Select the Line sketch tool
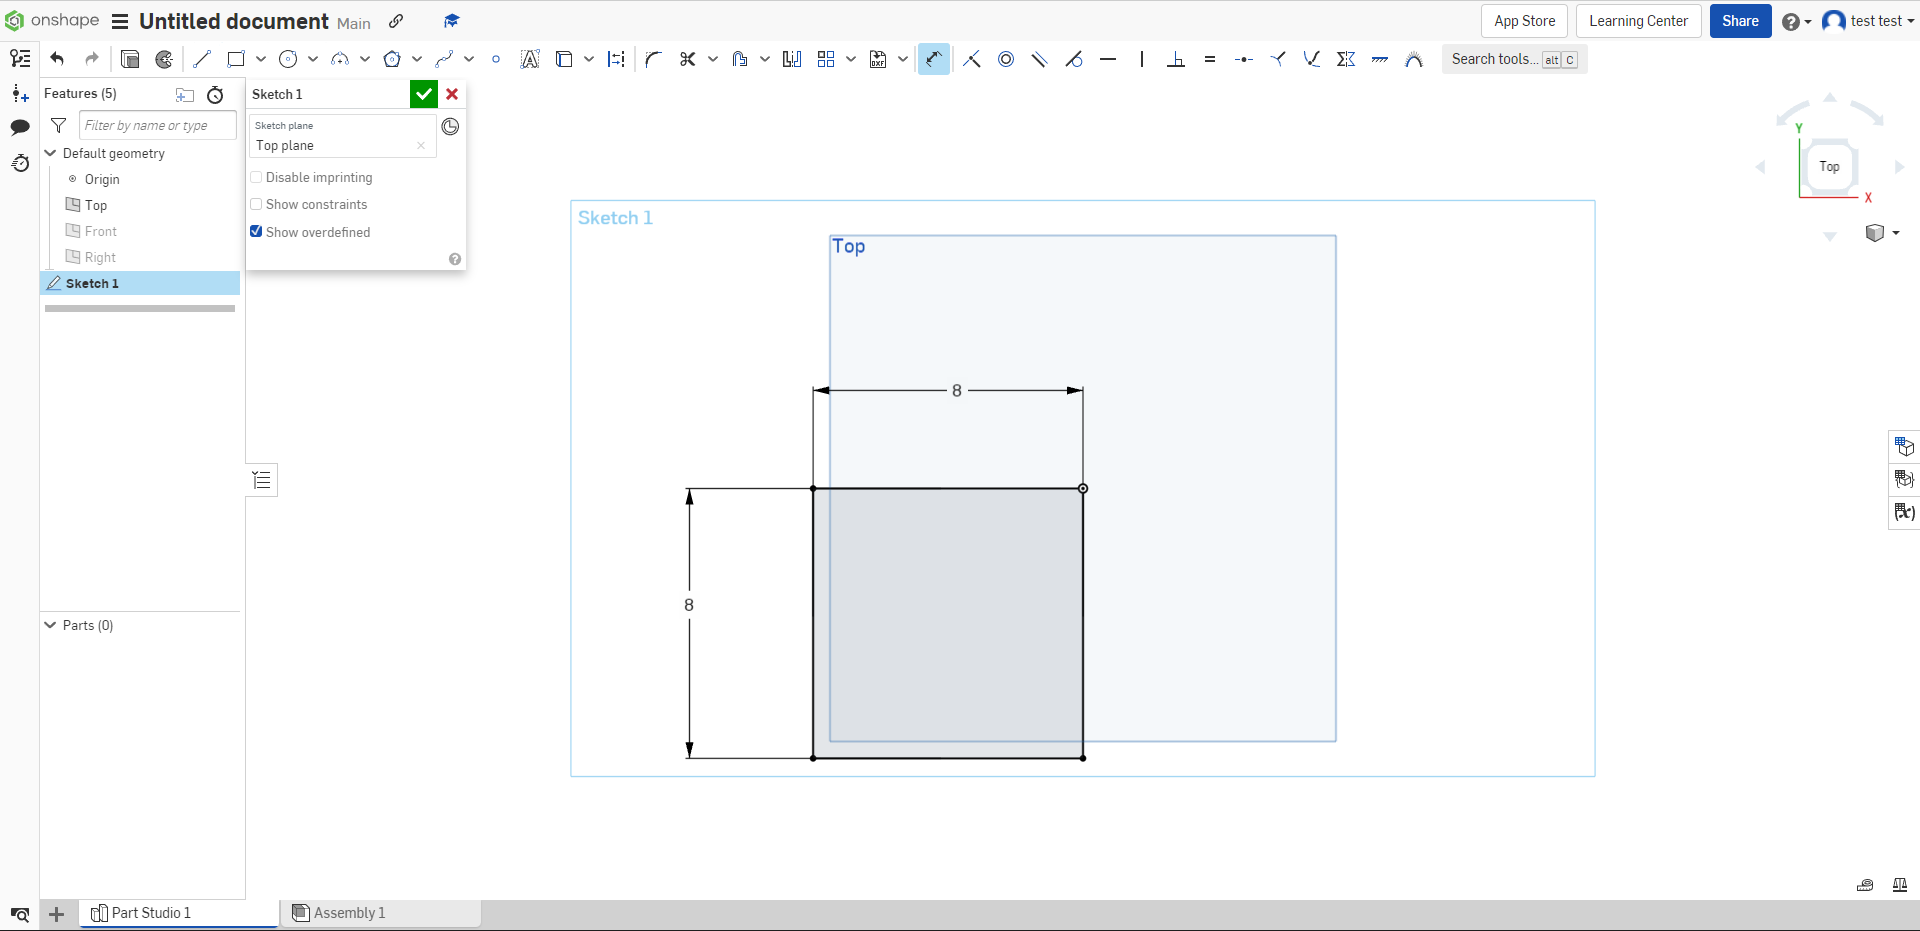 coord(202,59)
